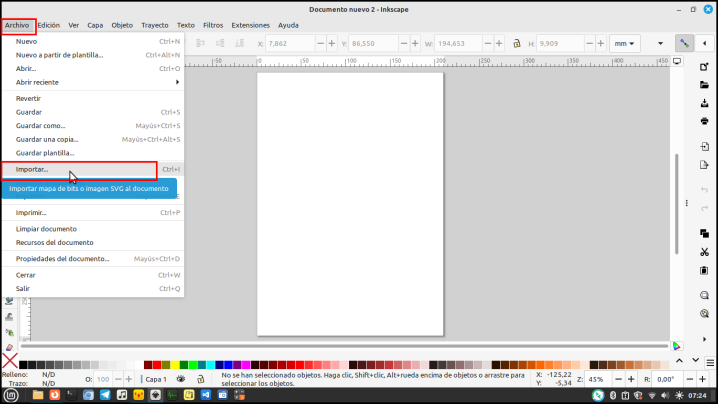The image size is (718, 404).
Task: Click the zoom drawing magnifier icon
Action: pyautogui.click(x=704, y=314)
